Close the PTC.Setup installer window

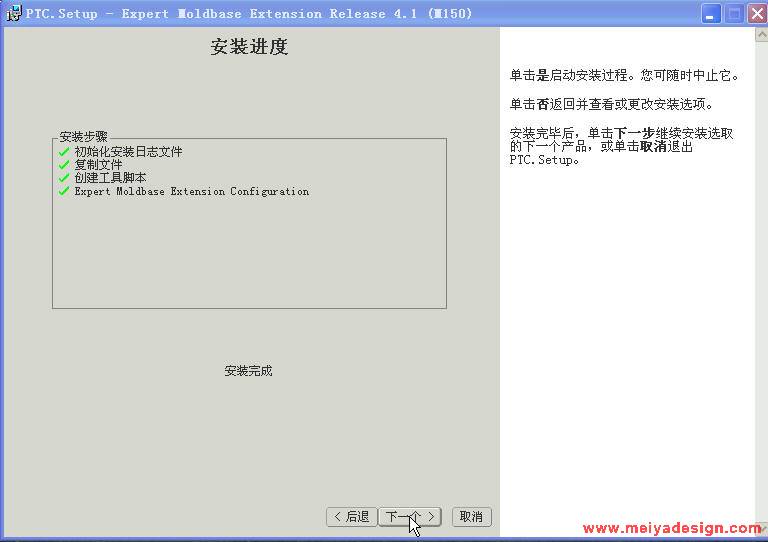point(757,14)
